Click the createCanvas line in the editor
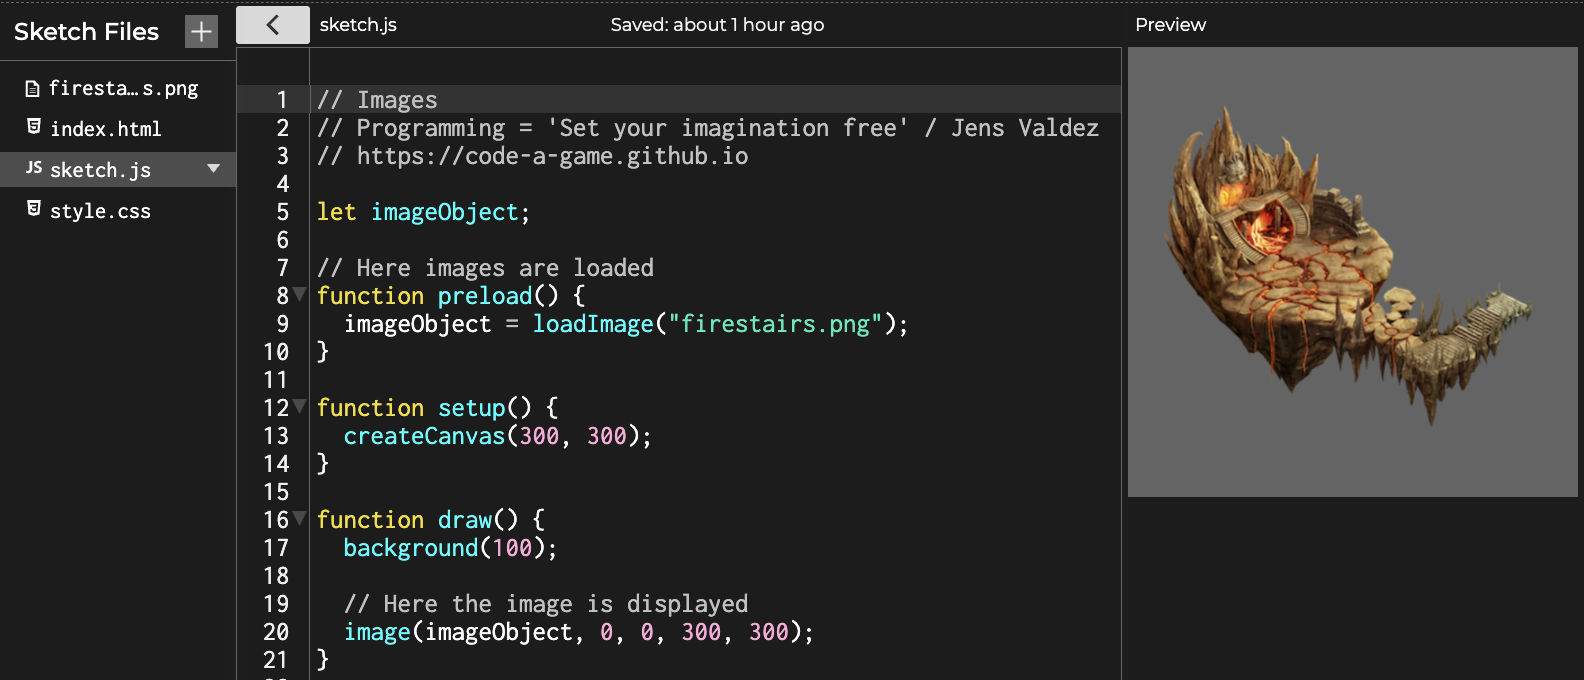 [497, 436]
